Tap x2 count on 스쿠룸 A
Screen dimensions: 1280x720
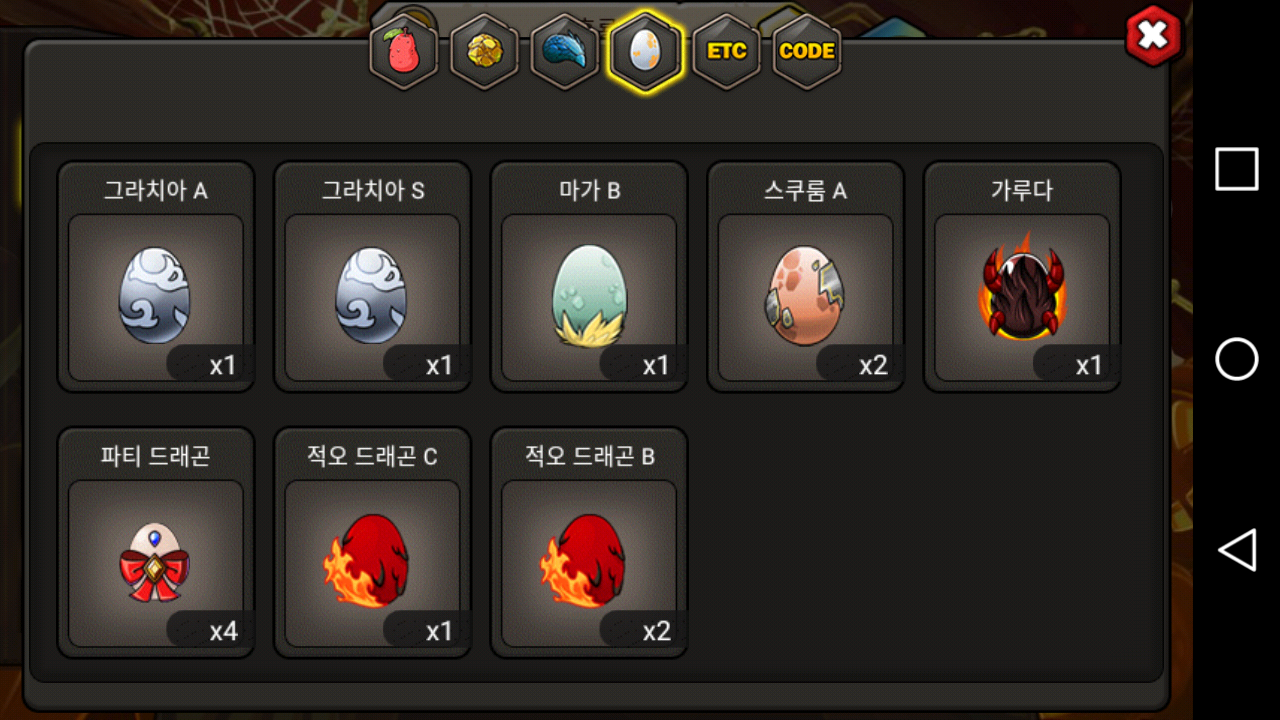(873, 365)
